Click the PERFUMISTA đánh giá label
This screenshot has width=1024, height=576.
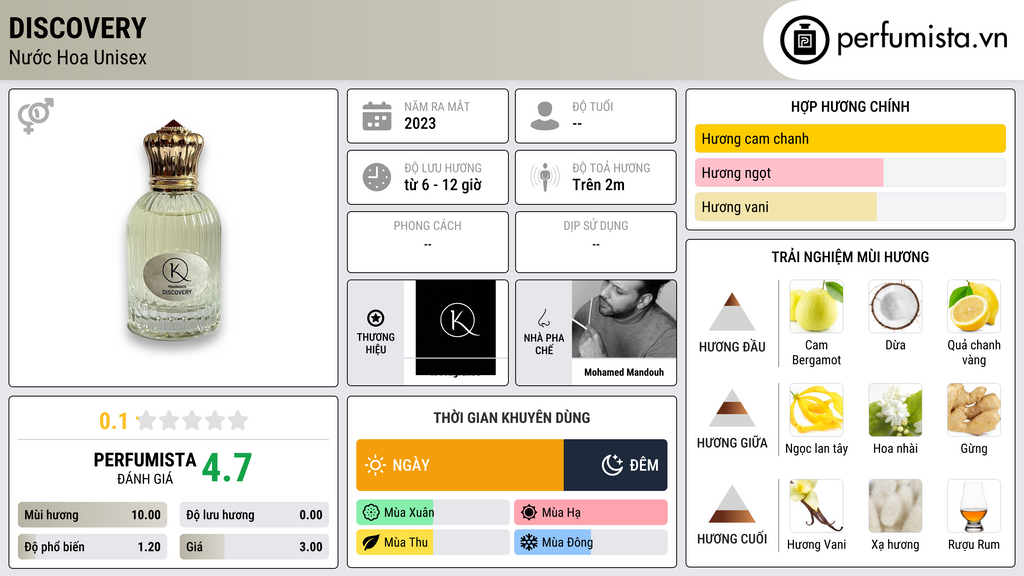(x=144, y=468)
